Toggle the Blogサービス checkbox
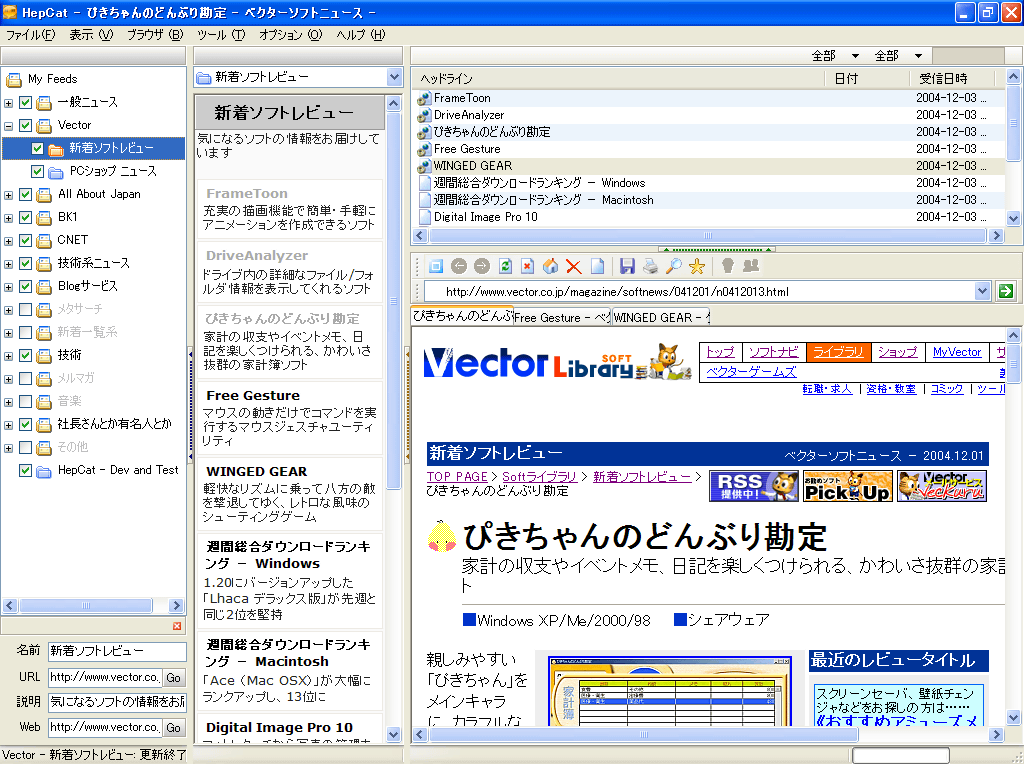 pos(25,287)
